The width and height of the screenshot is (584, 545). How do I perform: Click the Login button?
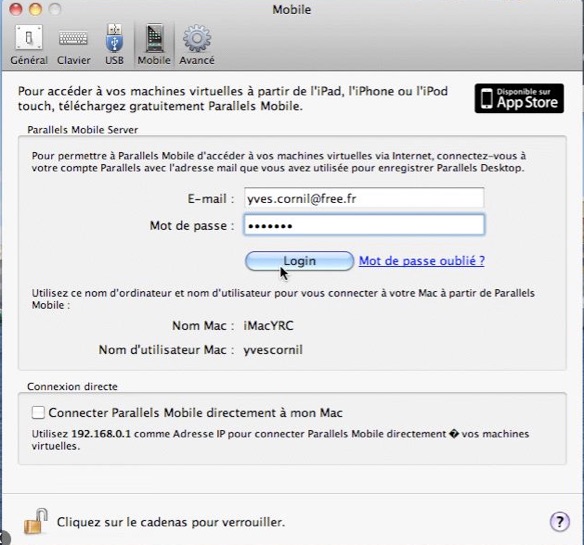pyautogui.click(x=299, y=261)
